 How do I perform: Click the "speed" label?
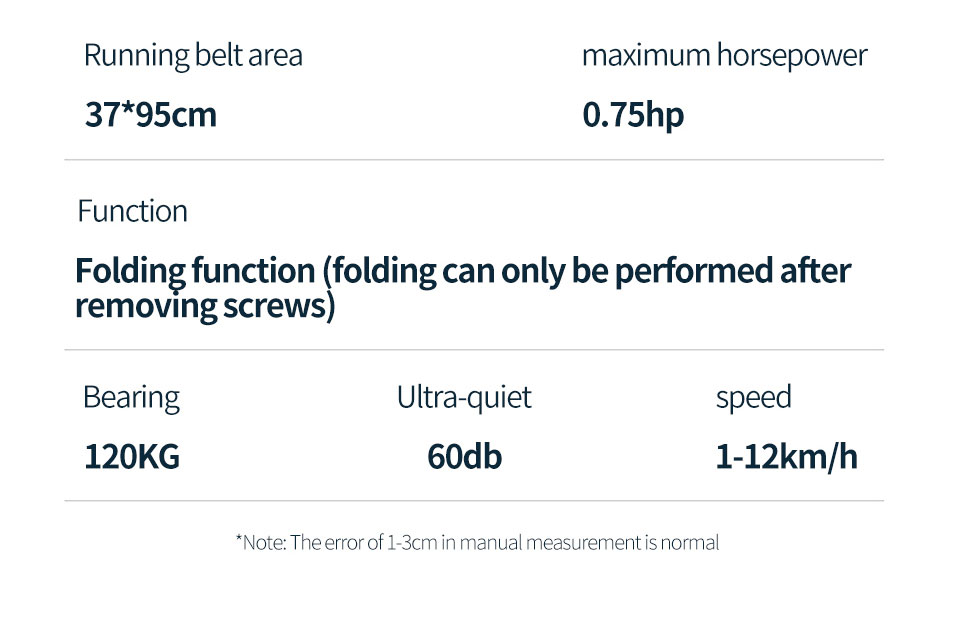click(x=753, y=397)
